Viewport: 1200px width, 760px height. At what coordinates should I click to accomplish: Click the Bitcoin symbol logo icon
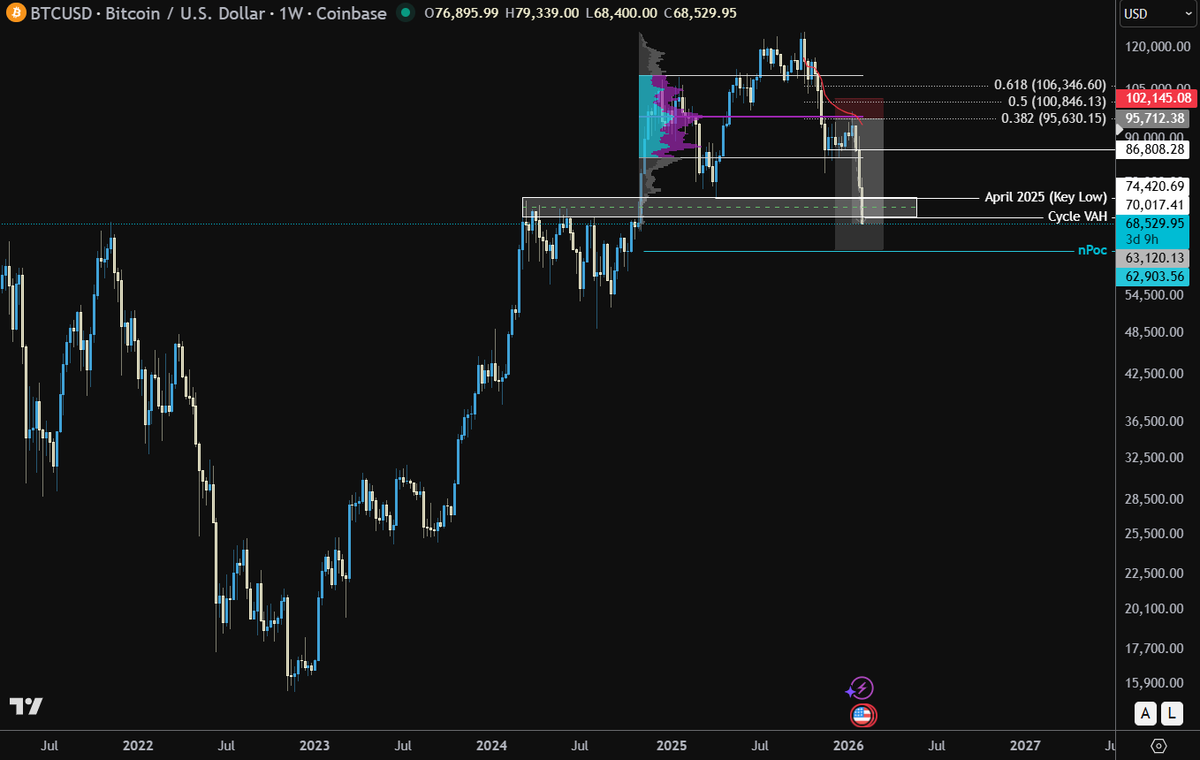(15, 14)
